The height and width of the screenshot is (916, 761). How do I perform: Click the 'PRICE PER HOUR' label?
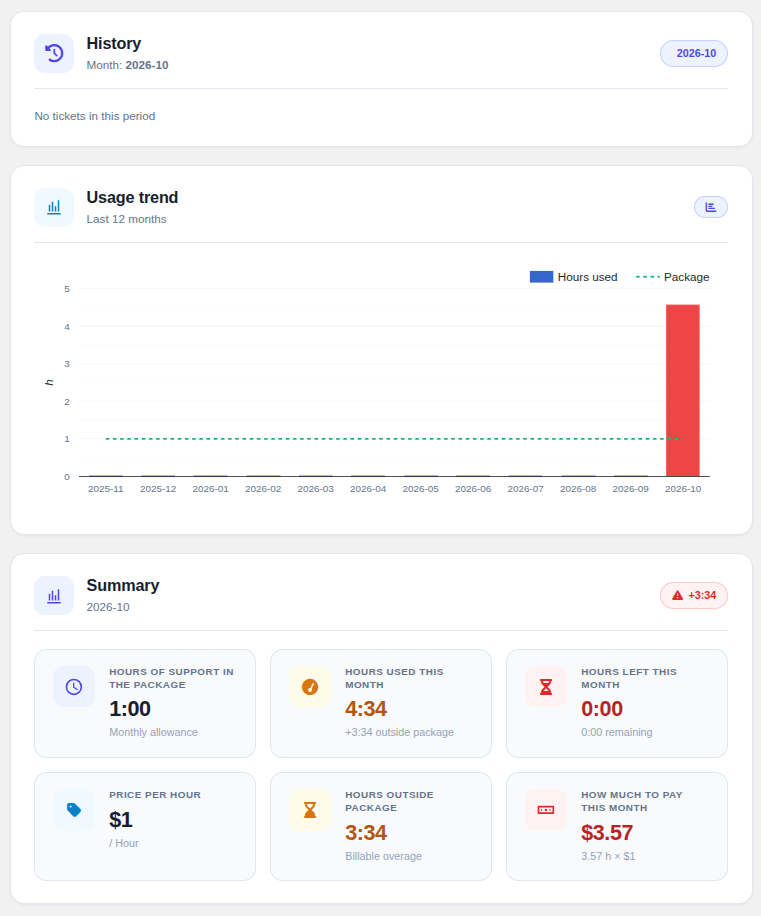click(155, 795)
